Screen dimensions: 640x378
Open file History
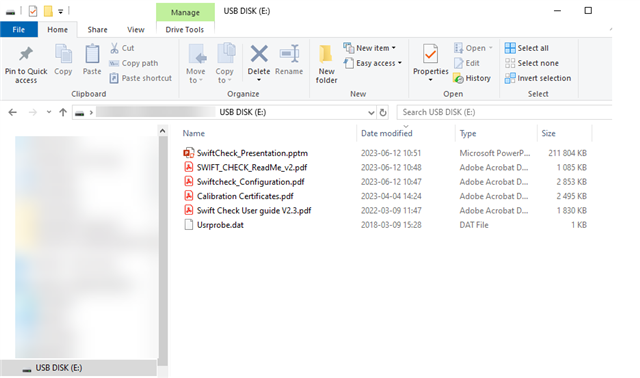(472, 78)
